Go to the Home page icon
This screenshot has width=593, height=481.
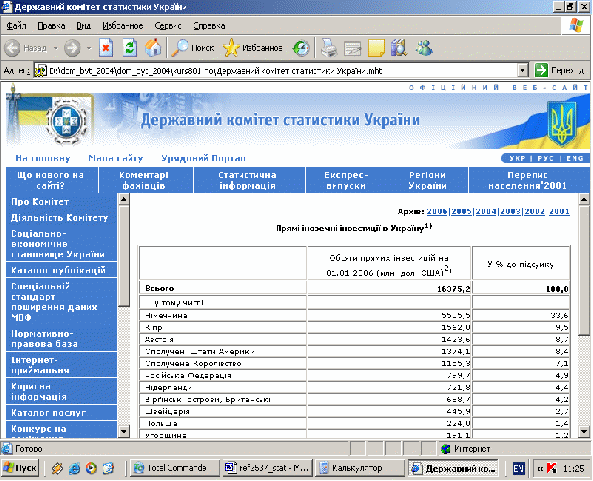153,48
